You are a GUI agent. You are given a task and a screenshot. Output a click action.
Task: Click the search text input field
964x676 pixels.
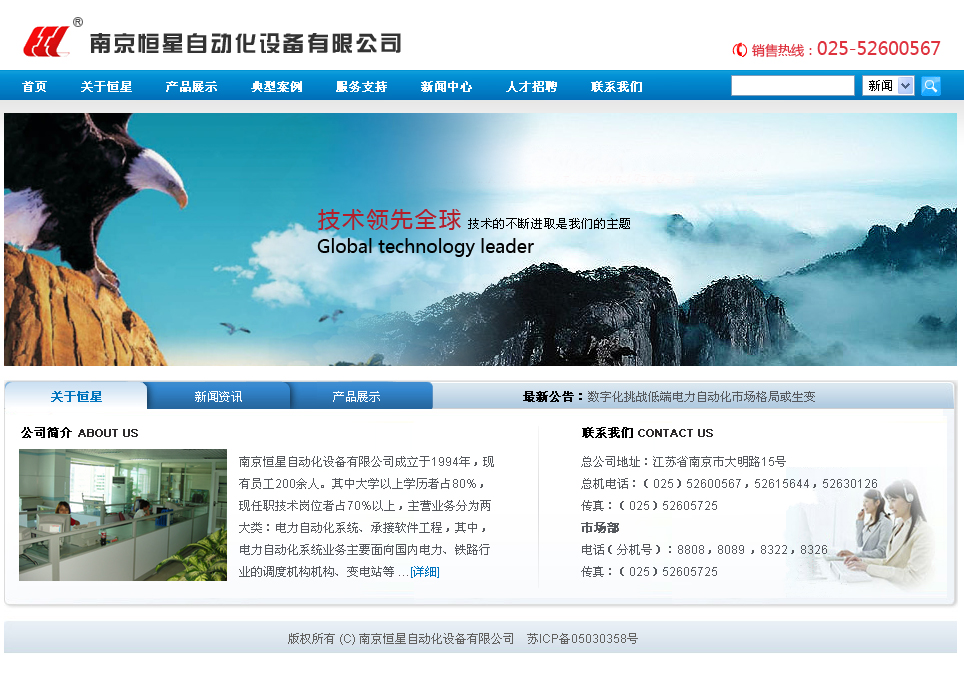click(x=792, y=86)
